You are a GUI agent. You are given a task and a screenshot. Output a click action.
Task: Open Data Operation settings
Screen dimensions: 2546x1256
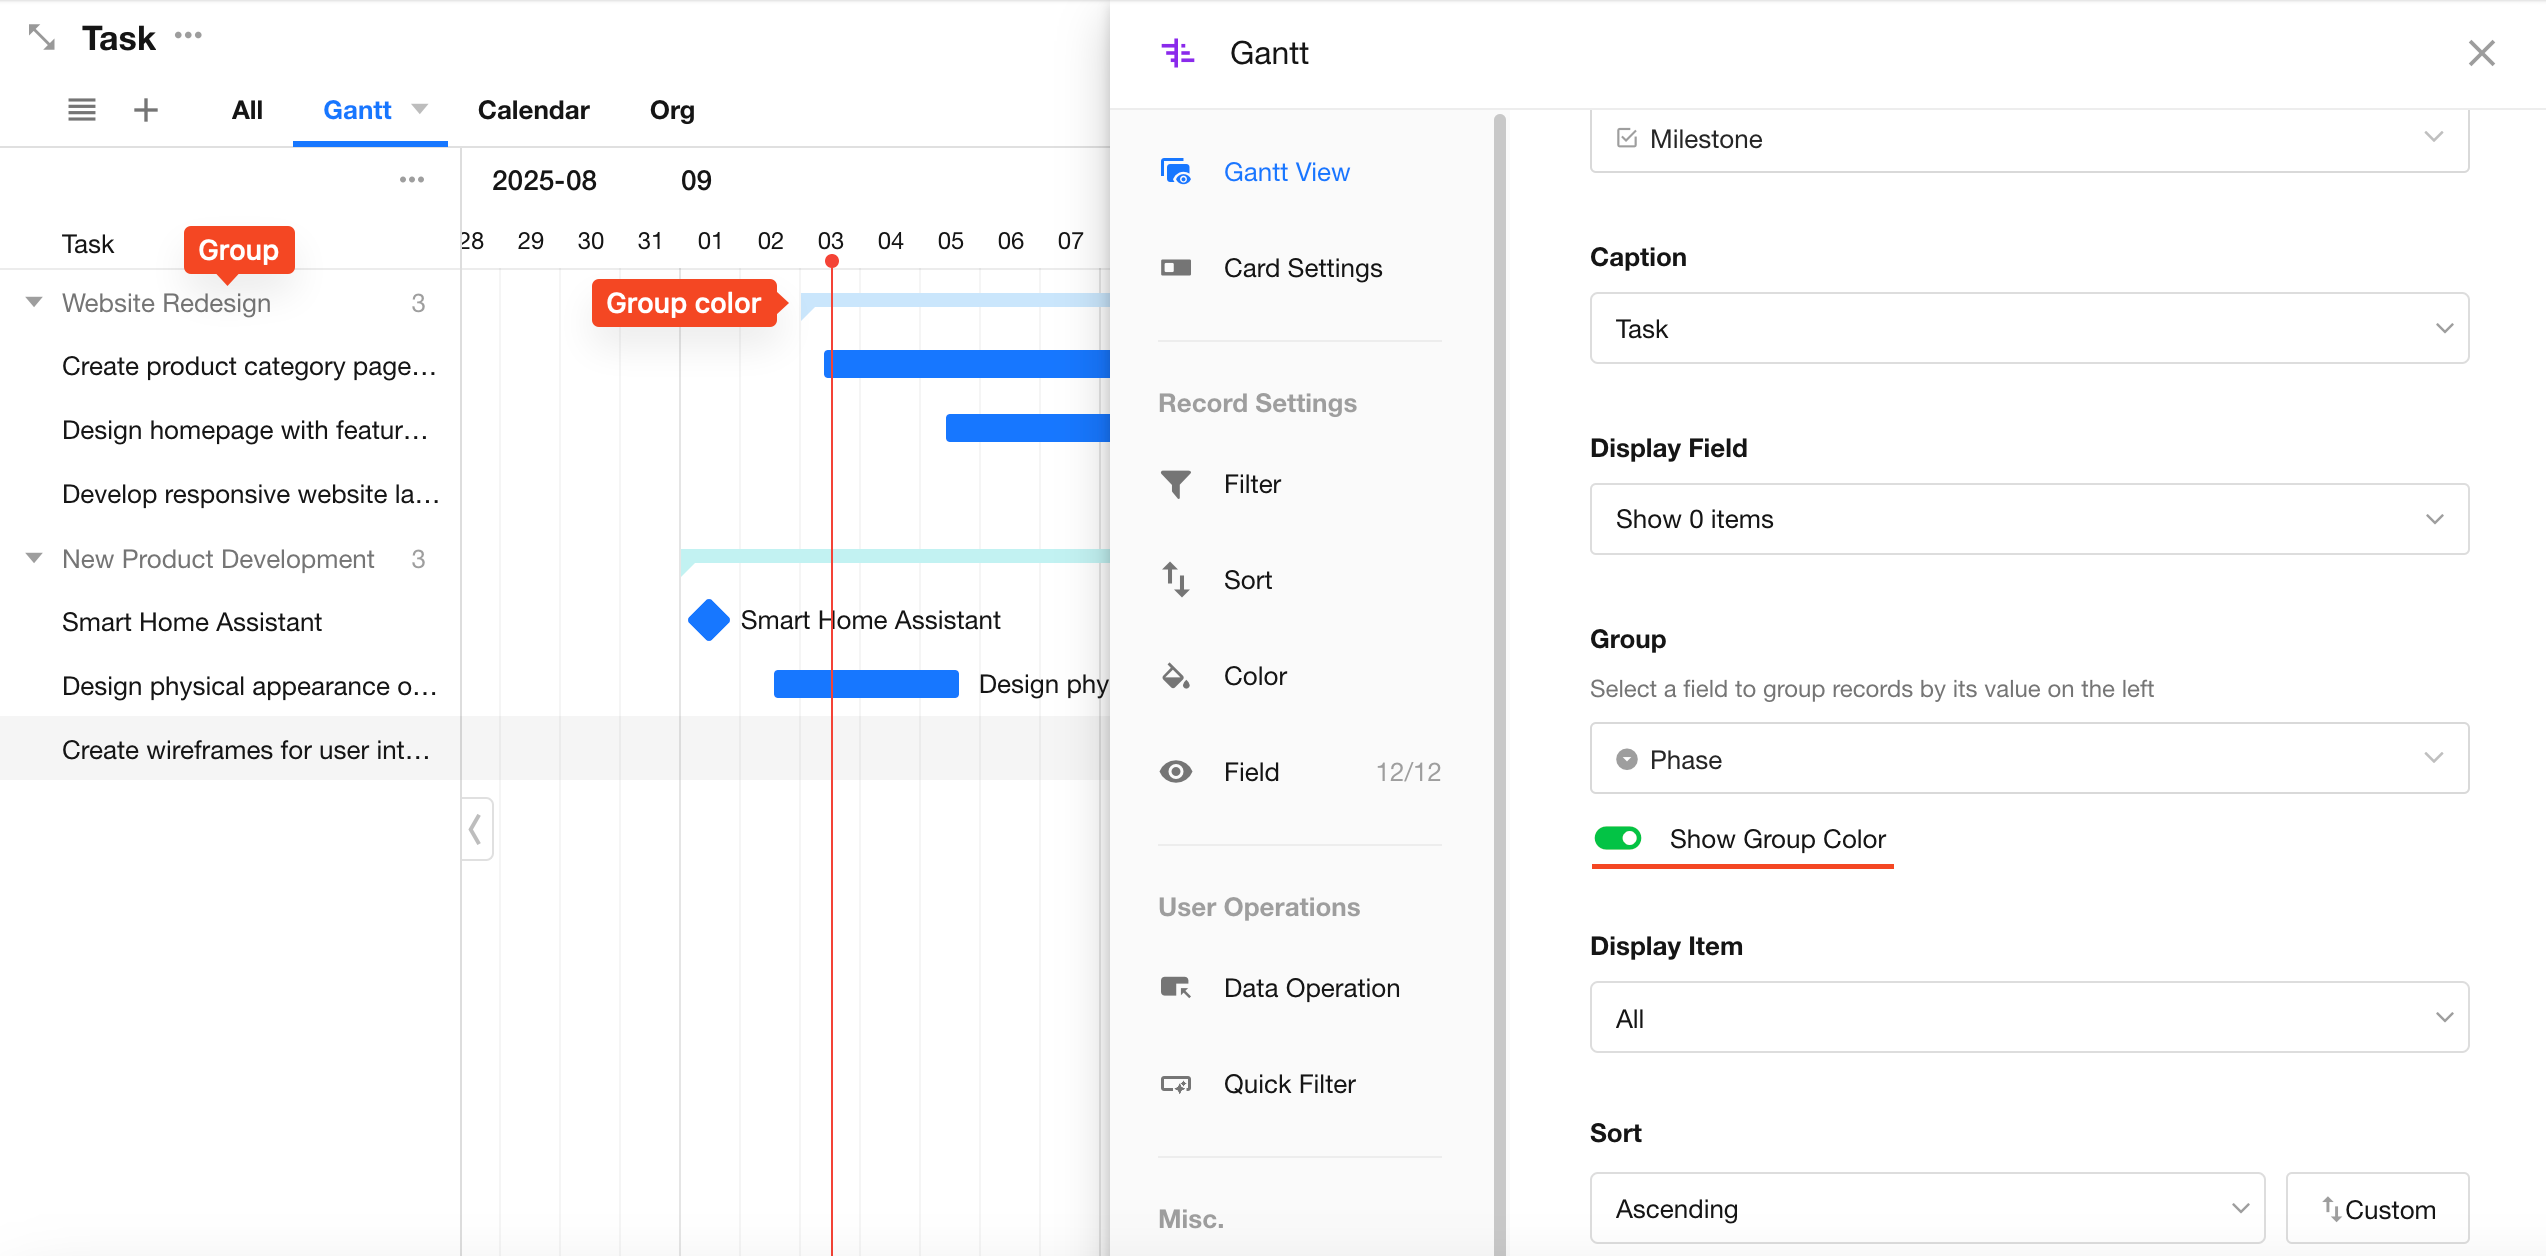click(1311, 988)
